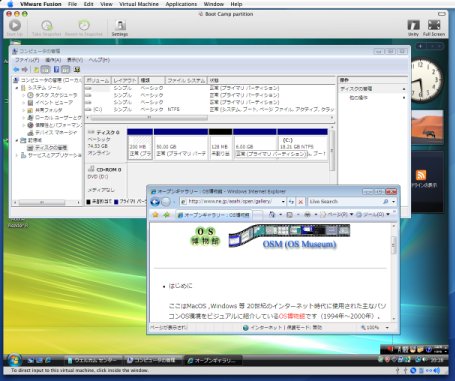
Task: Click the ボリューム column header
Action: [x=97, y=80]
